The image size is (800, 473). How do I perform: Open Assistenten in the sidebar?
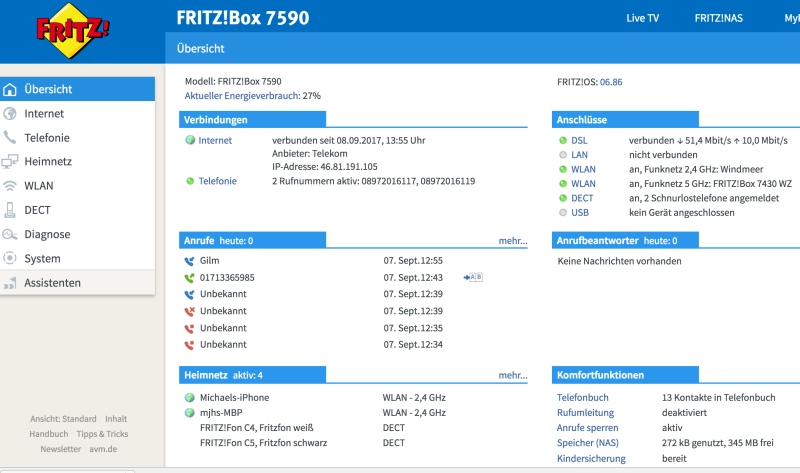pos(77,283)
